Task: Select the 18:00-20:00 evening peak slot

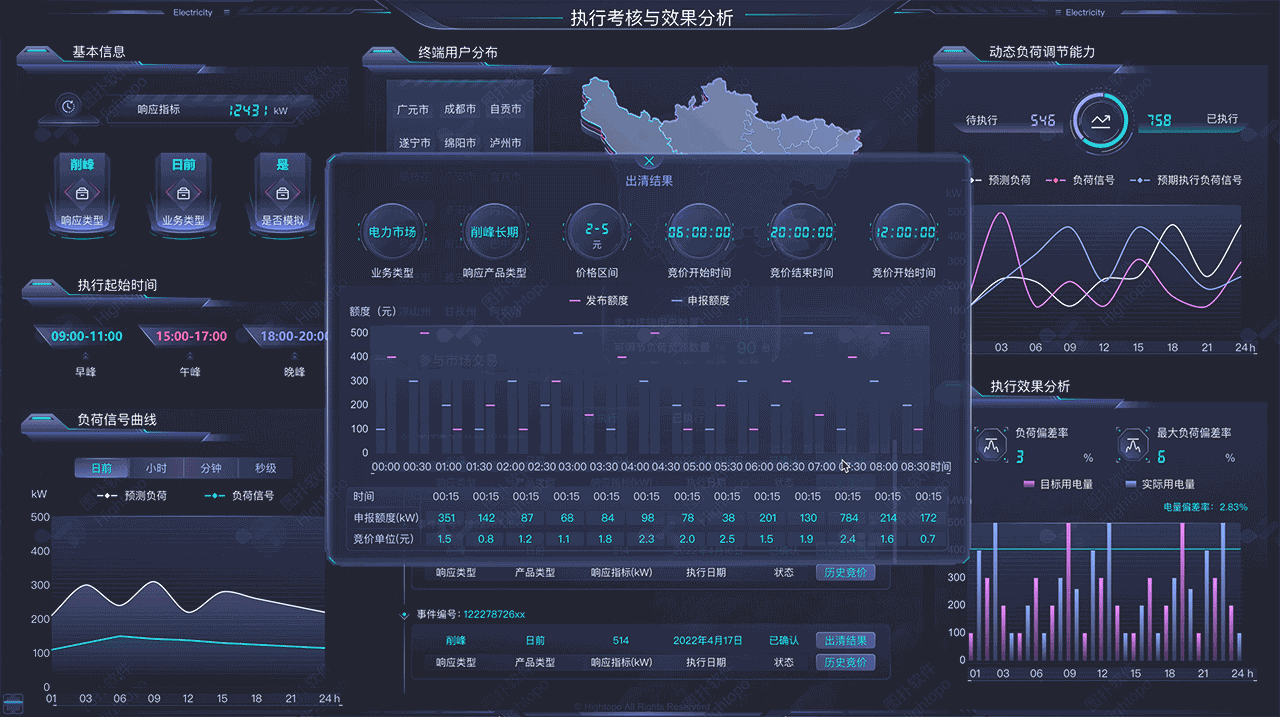Action: tap(294, 336)
